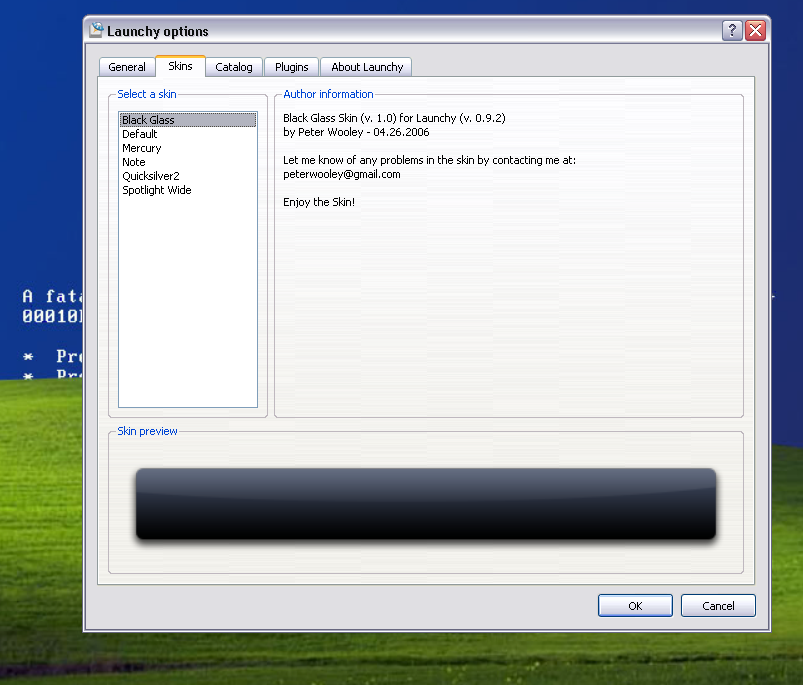Image resolution: width=803 pixels, height=685 pixels.
Task: Choose the Quicksilver2 skin
Action: [188, 176]
